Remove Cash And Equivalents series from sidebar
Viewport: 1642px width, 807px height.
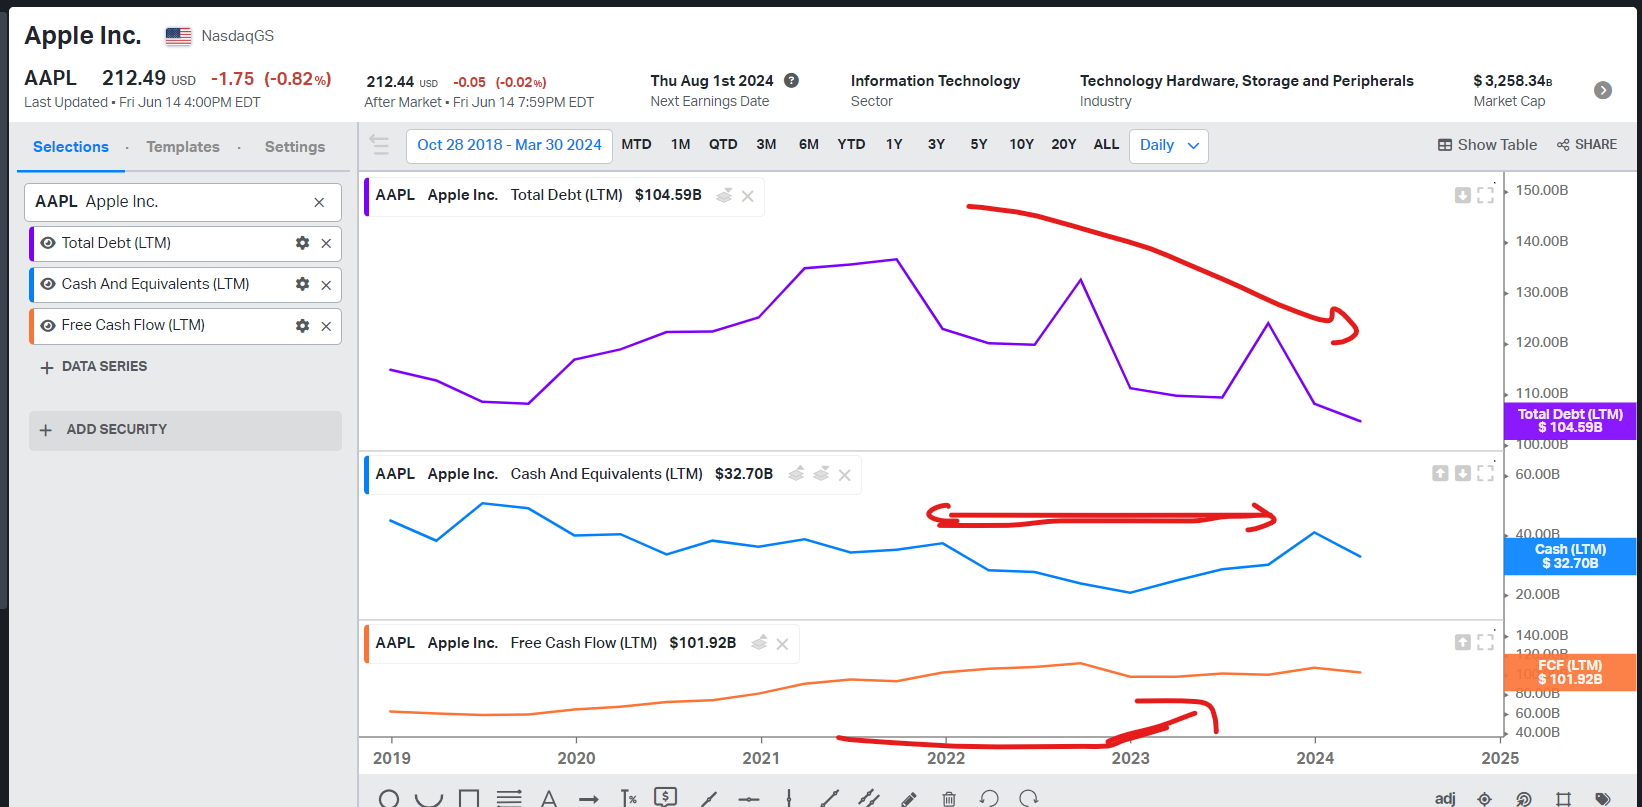(x=326, y=285)
